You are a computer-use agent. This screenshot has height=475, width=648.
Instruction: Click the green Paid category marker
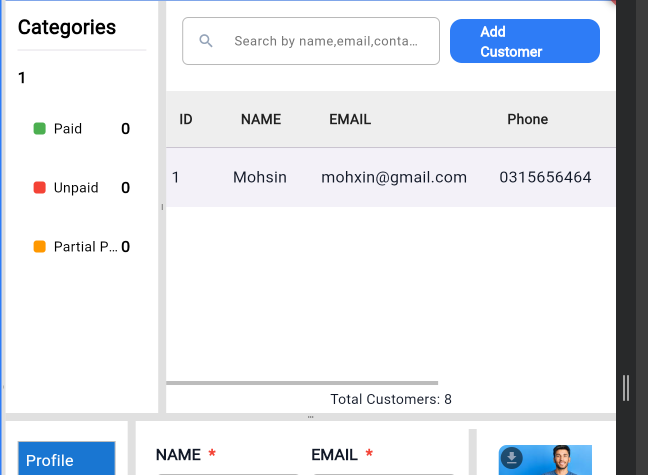[40, 129]
